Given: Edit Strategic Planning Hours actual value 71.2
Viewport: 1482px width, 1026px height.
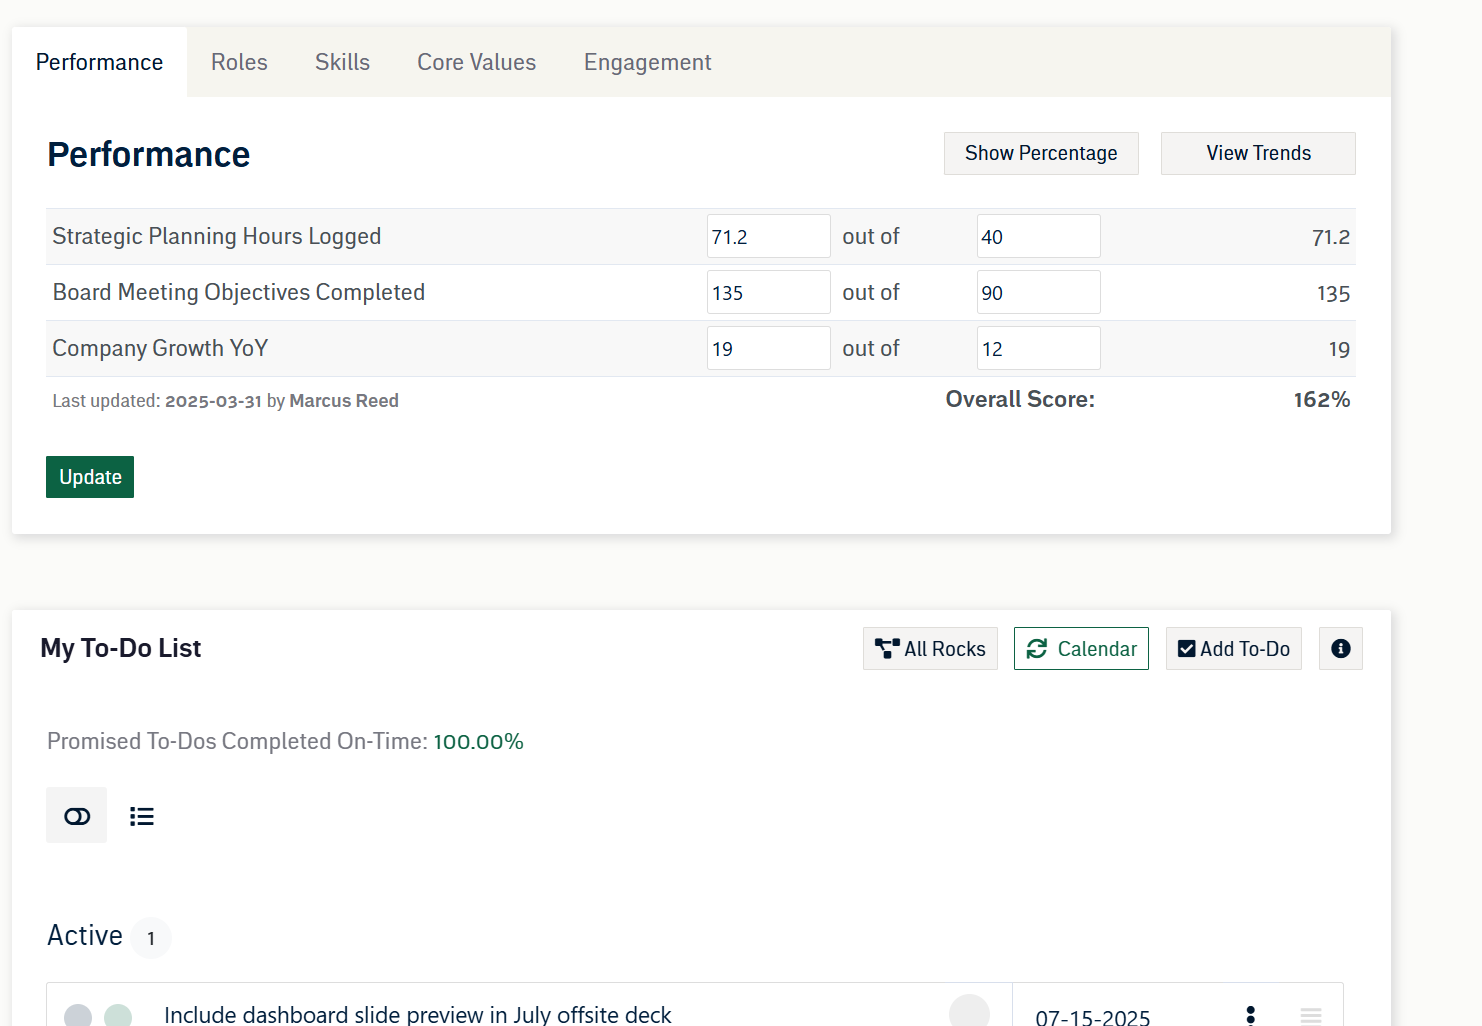Looking at the screenshot, I should [x=768, y=236].
